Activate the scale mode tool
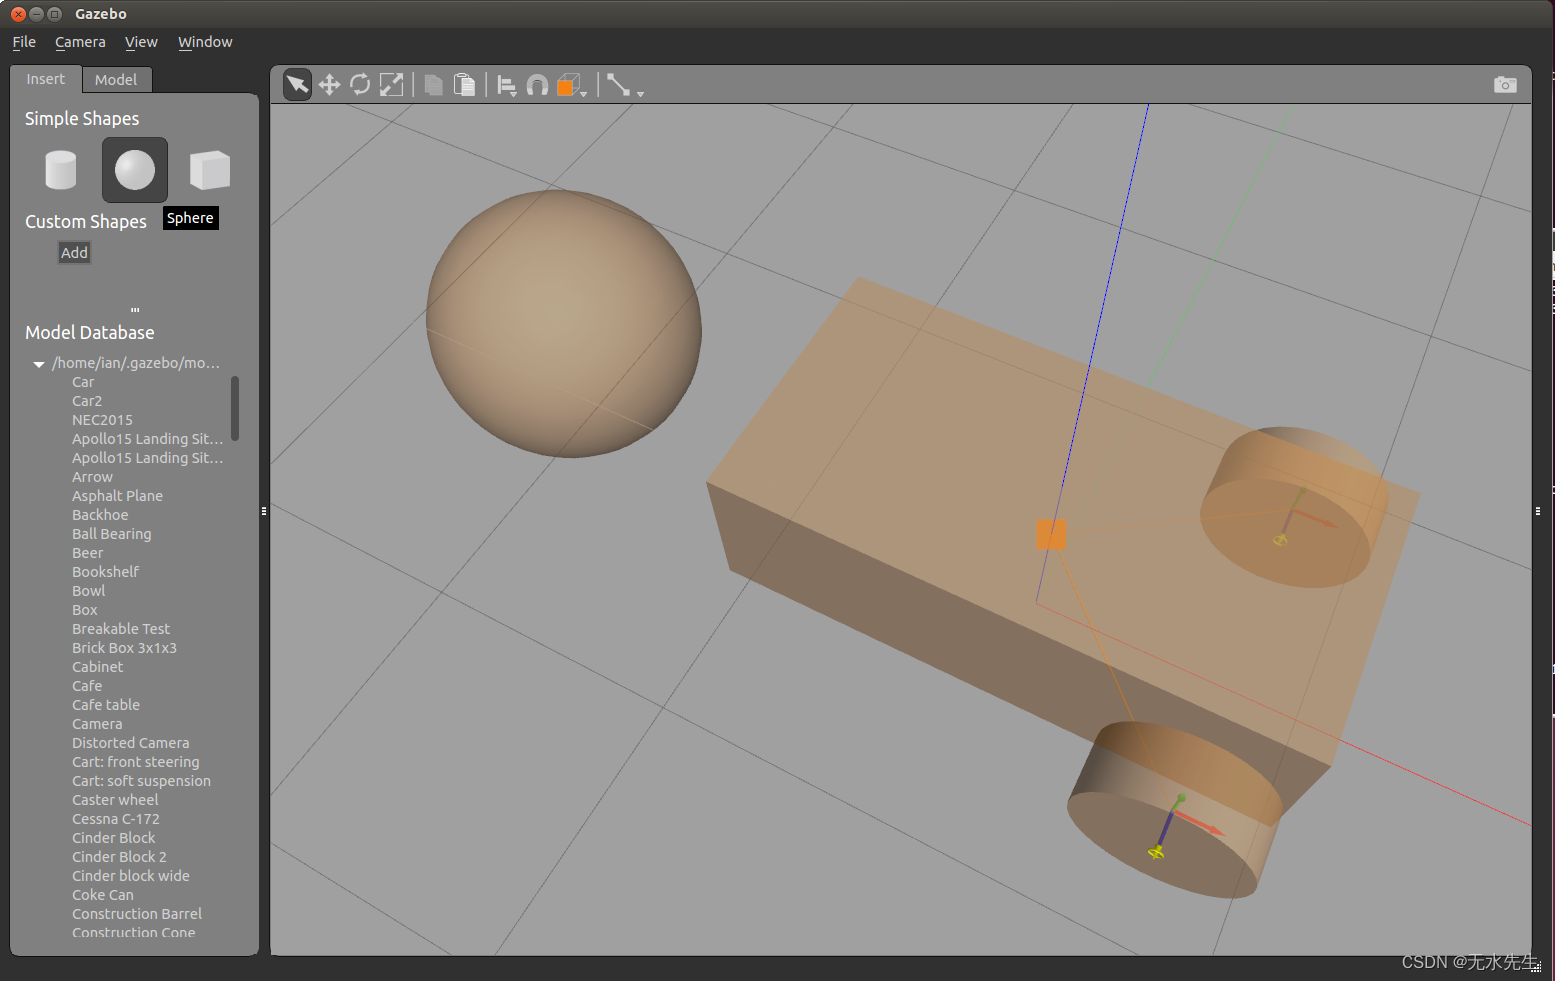The width and height of the screenshot is (1555, 981). pos(391,85)
